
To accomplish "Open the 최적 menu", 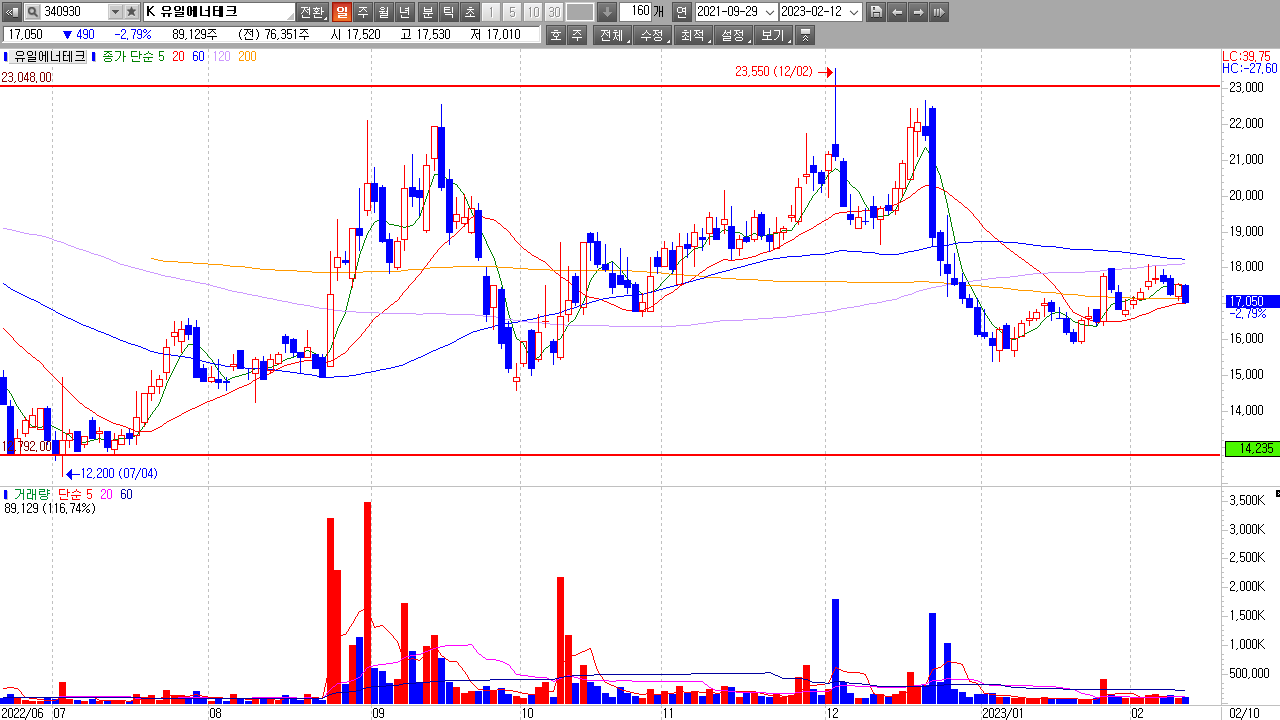I will [692, 35].
